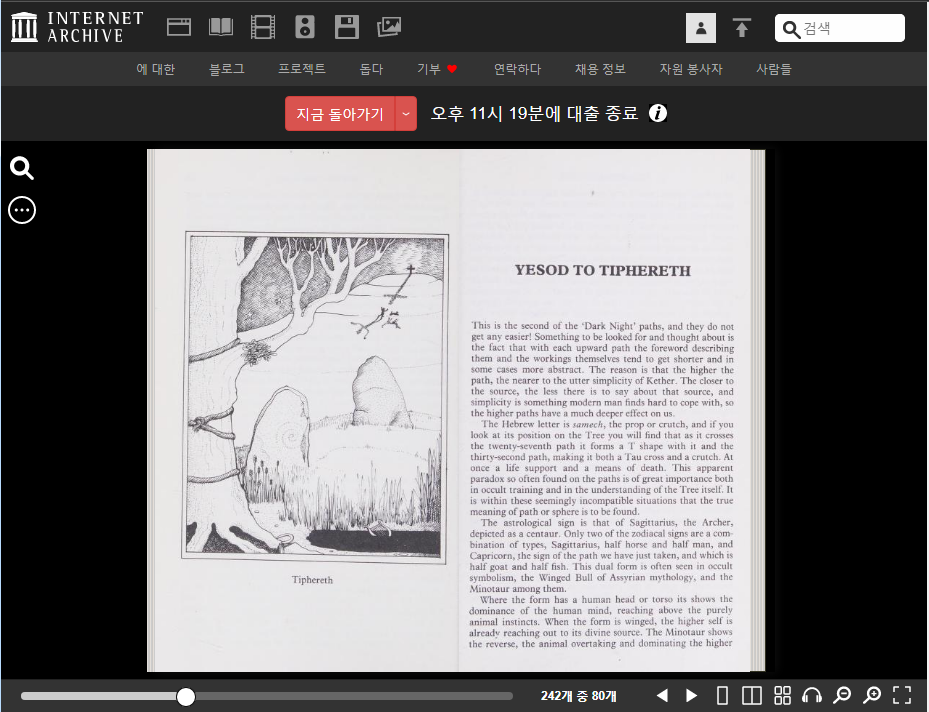Image resolution: width=929 pixels, height=712 pixels.
Task: Open the 자원 봉사자 link
Action: (691, 69)
